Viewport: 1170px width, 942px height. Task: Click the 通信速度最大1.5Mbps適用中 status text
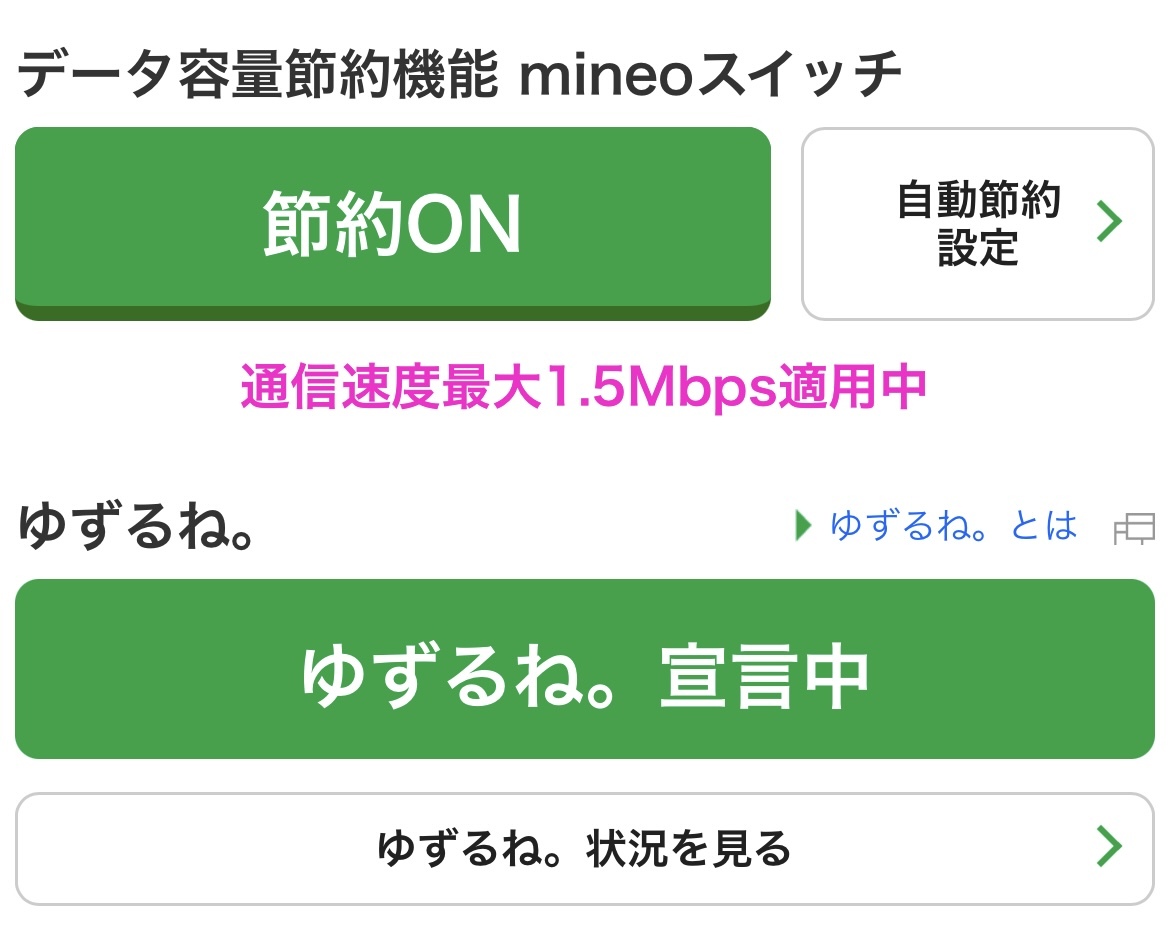(x=584, y=388)
